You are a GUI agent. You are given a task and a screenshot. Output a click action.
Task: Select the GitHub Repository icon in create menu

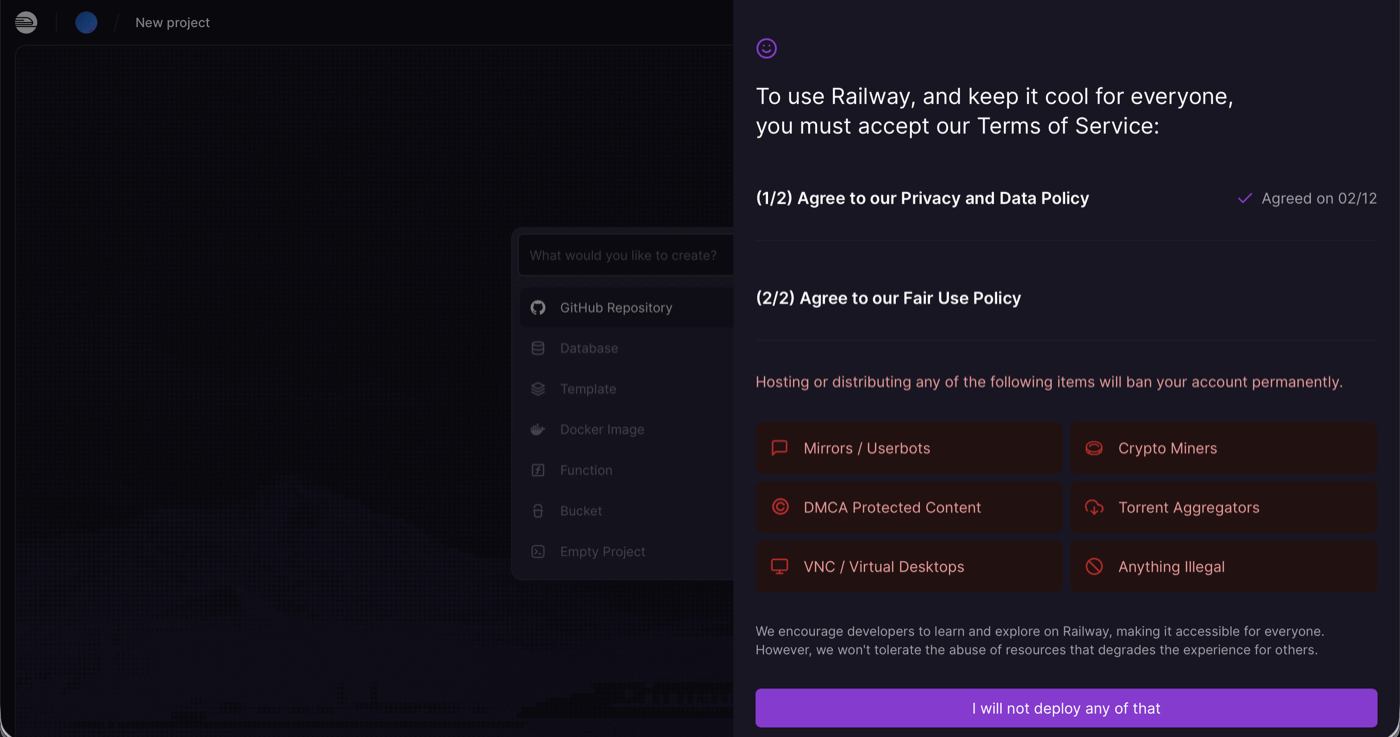(538, 307)
